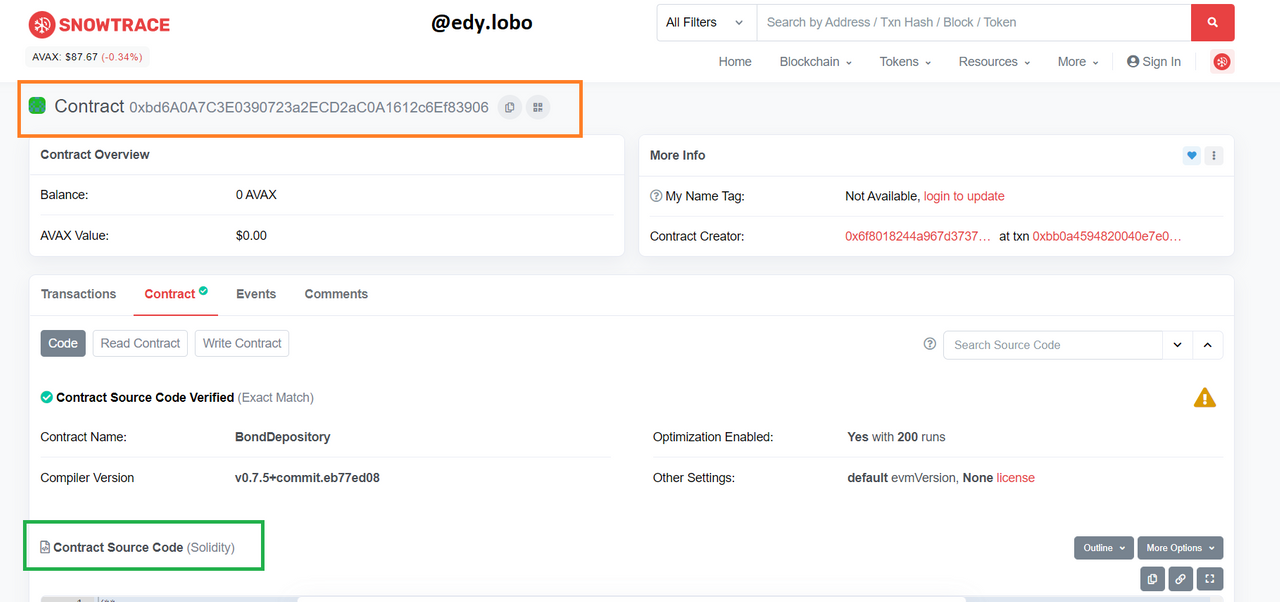Click the 0 AVAX balance value
The height and width of the screenshot is (602, 1280).
tap(256, 195)
